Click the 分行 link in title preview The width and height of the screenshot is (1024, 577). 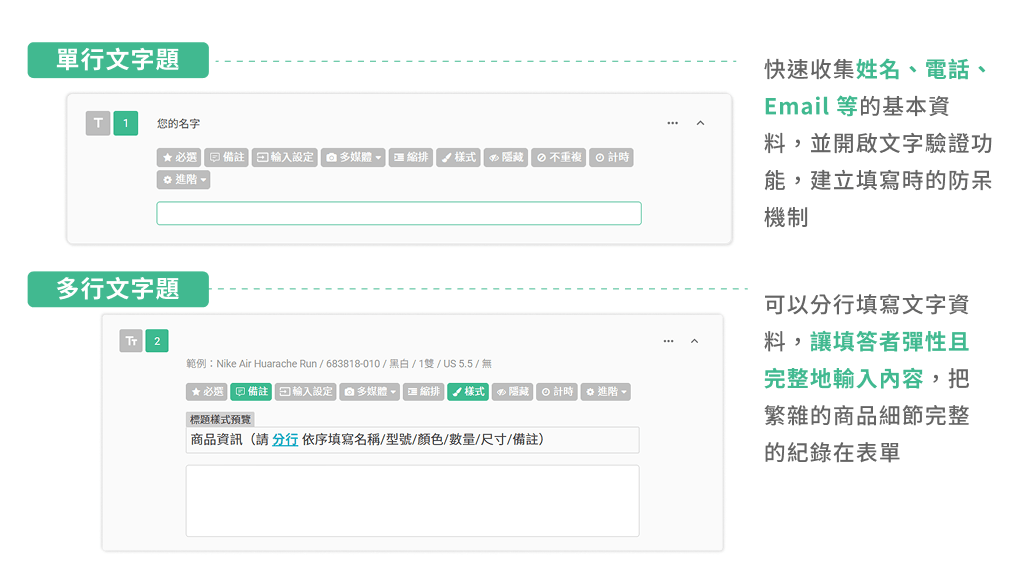pyautogui.click(x=285, y=439)
